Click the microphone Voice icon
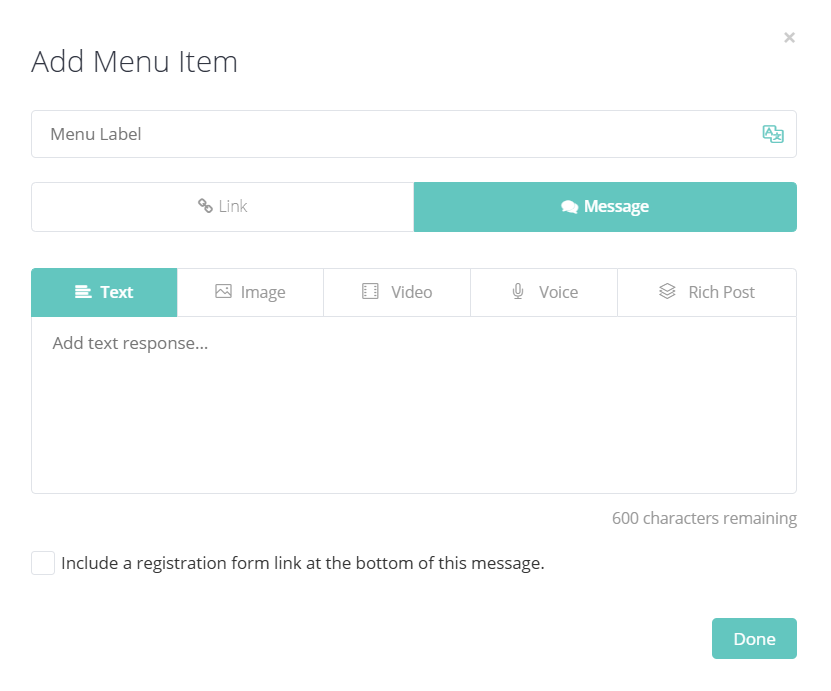Viewport: 831px width, 691px height. (518, 292)
